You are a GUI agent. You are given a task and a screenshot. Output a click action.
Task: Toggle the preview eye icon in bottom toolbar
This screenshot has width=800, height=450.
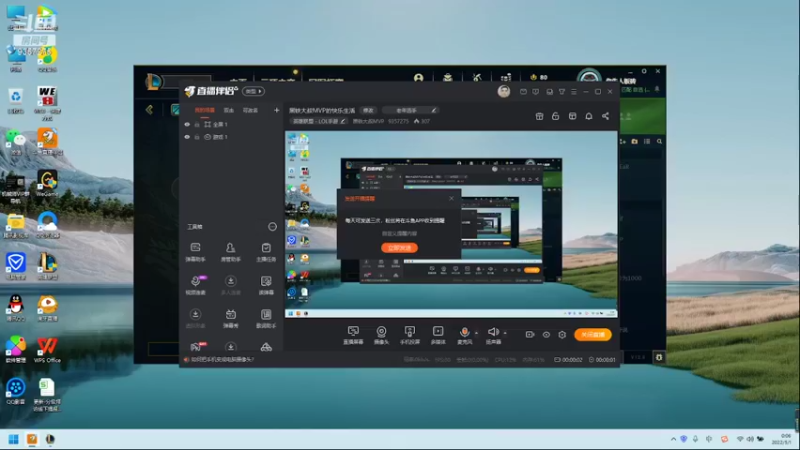[x=546, y=335]
